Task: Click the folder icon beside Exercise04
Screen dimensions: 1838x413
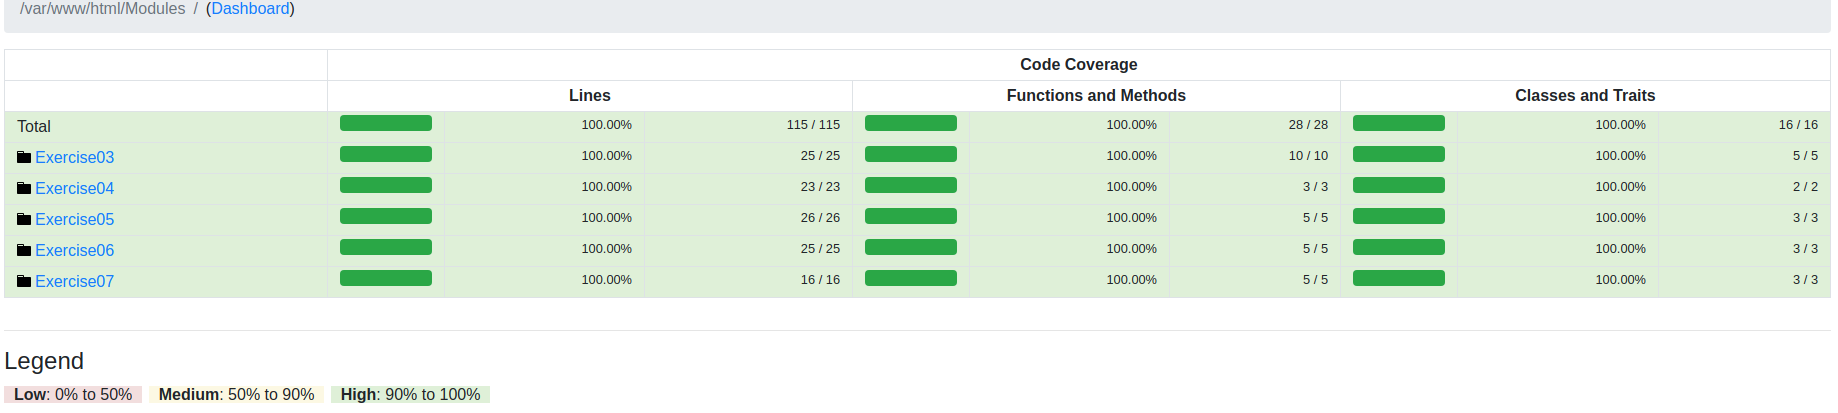Action: click(24, 188)
